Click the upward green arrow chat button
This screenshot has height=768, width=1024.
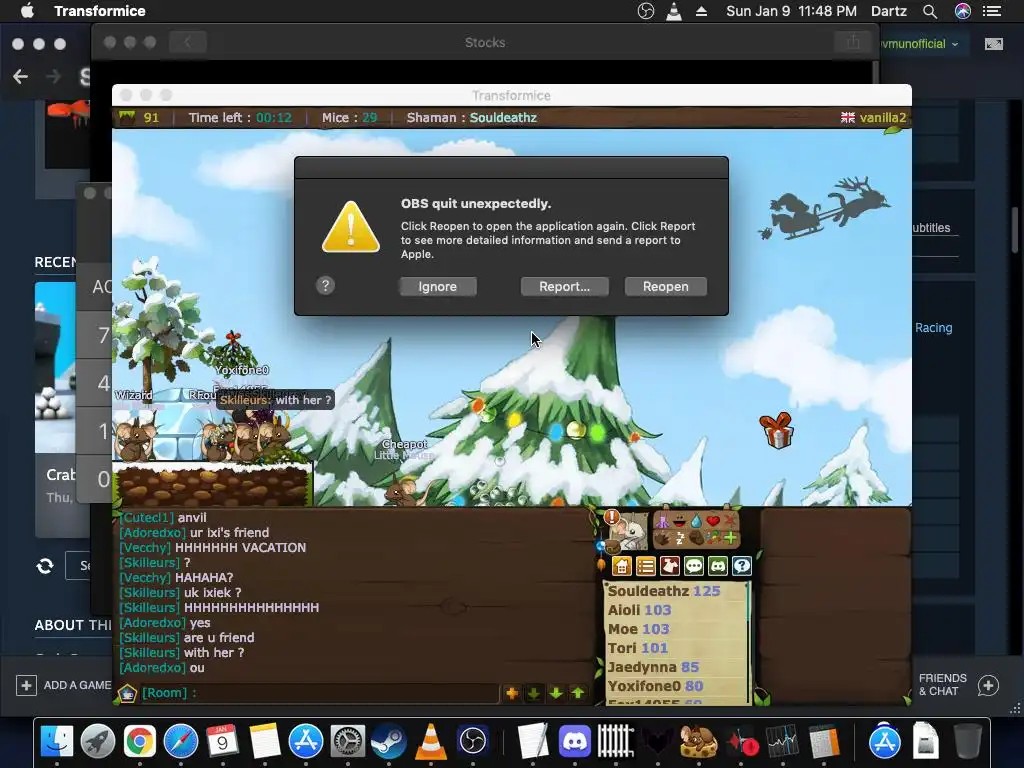pos(578,693)
